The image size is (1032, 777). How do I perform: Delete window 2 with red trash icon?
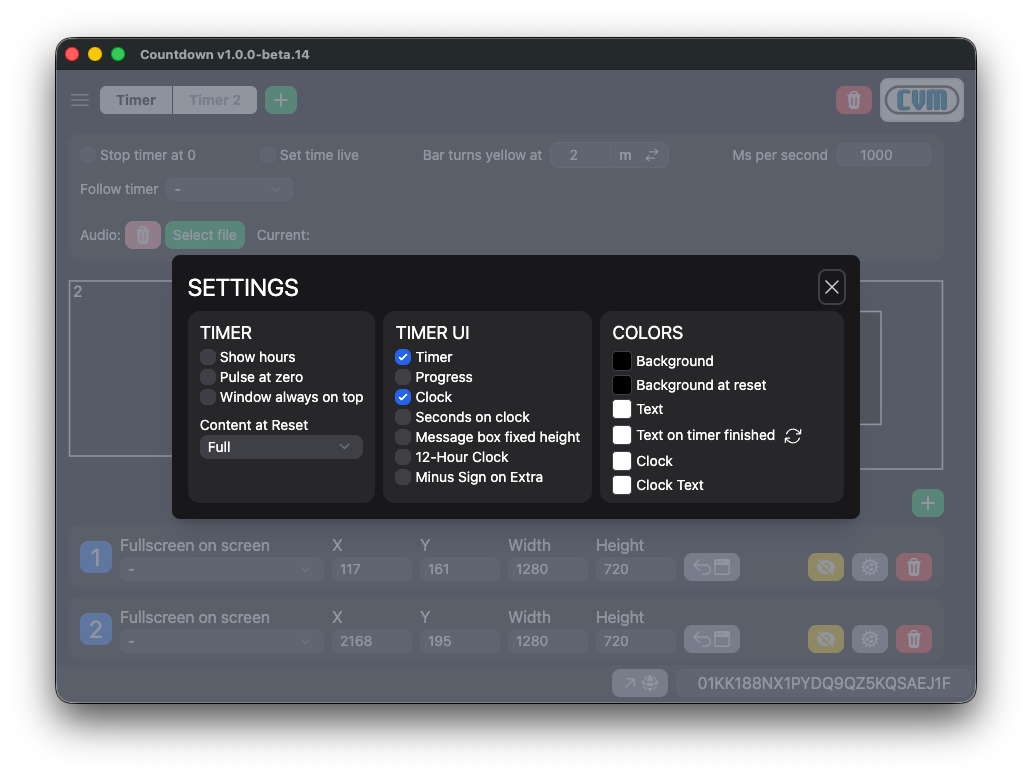click(x=914, y=639)
